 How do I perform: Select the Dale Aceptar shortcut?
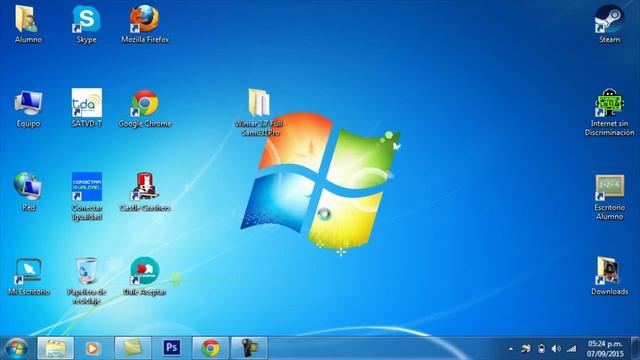144,271
